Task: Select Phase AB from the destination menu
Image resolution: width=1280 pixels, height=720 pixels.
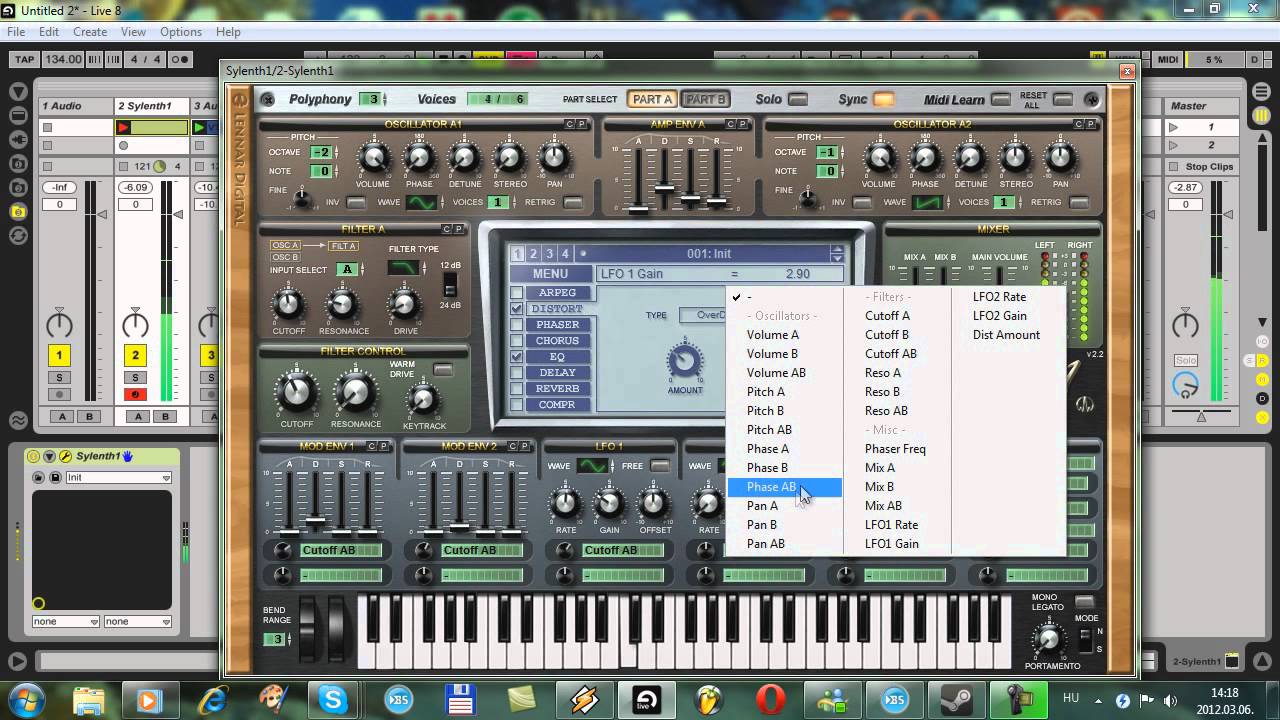Action: point(784,487)
